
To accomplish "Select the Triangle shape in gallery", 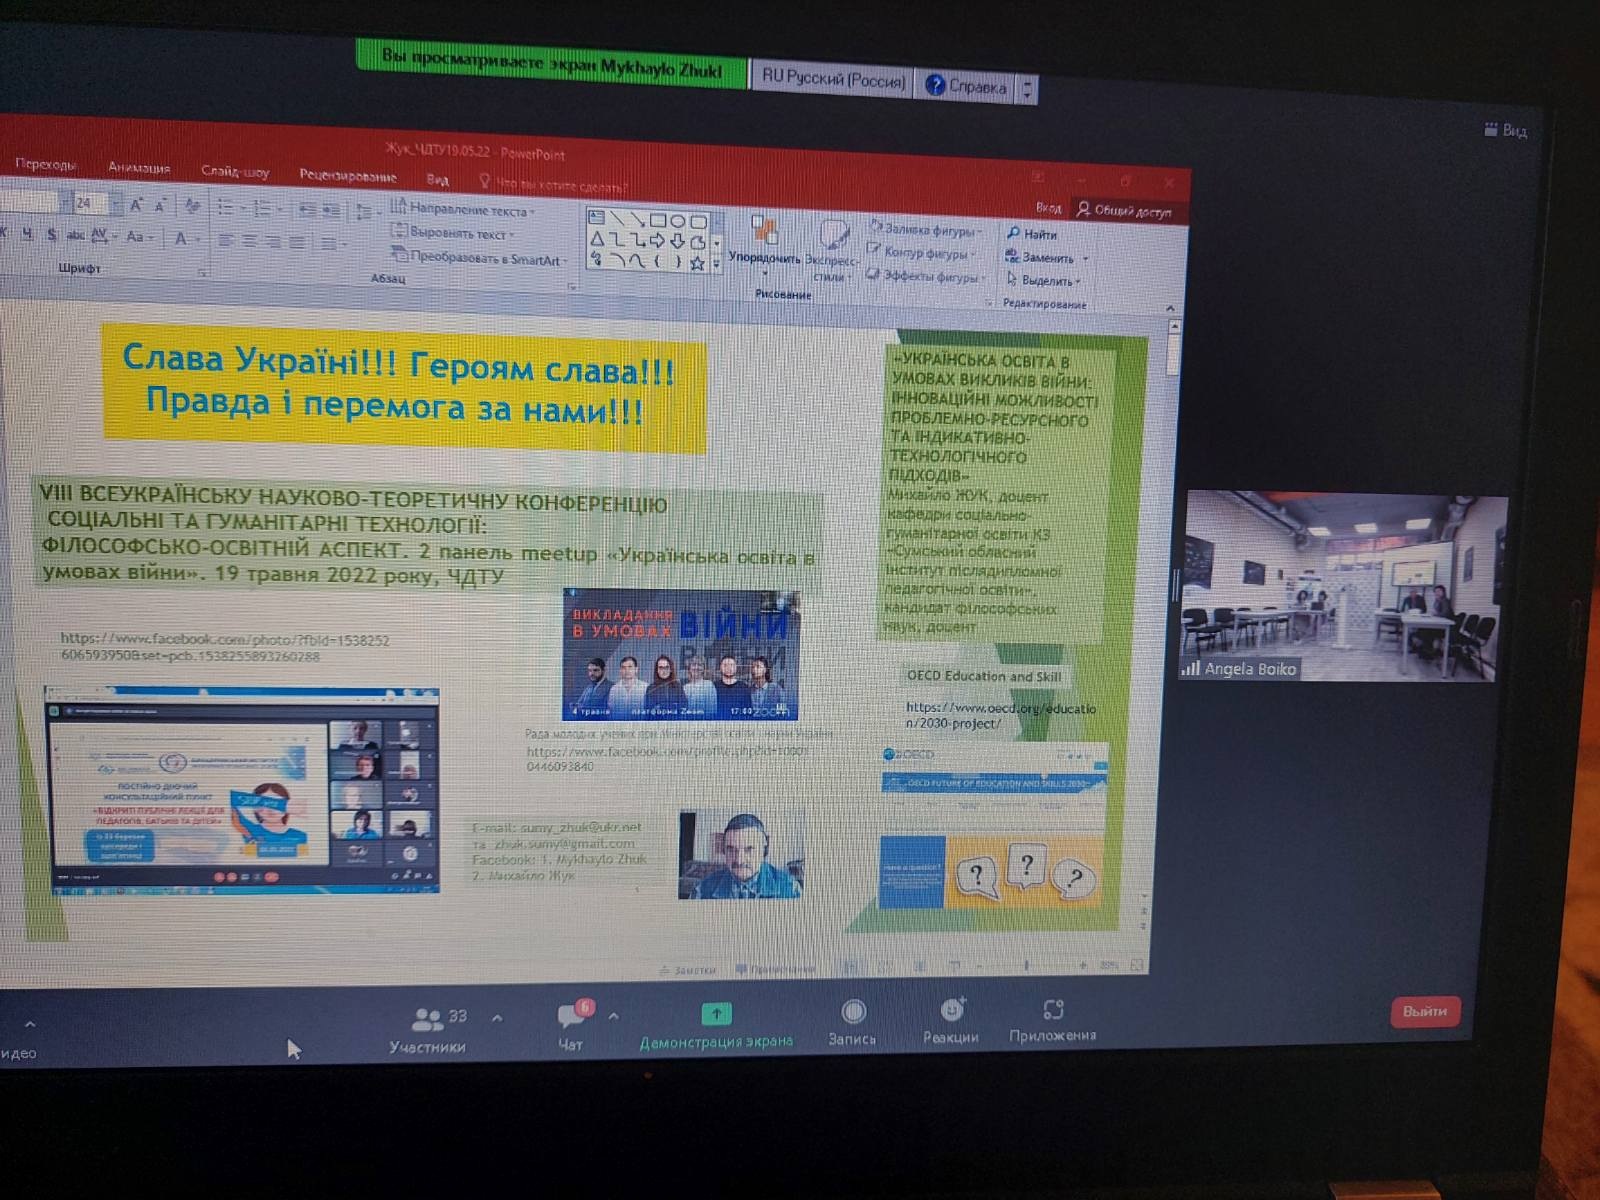I will (597, 240).
